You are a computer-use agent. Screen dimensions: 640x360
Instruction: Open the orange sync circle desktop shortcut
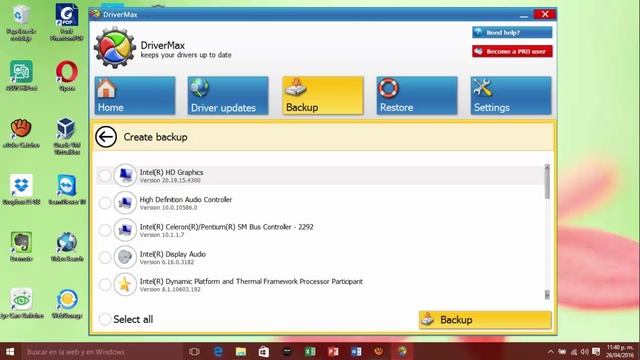67,303
